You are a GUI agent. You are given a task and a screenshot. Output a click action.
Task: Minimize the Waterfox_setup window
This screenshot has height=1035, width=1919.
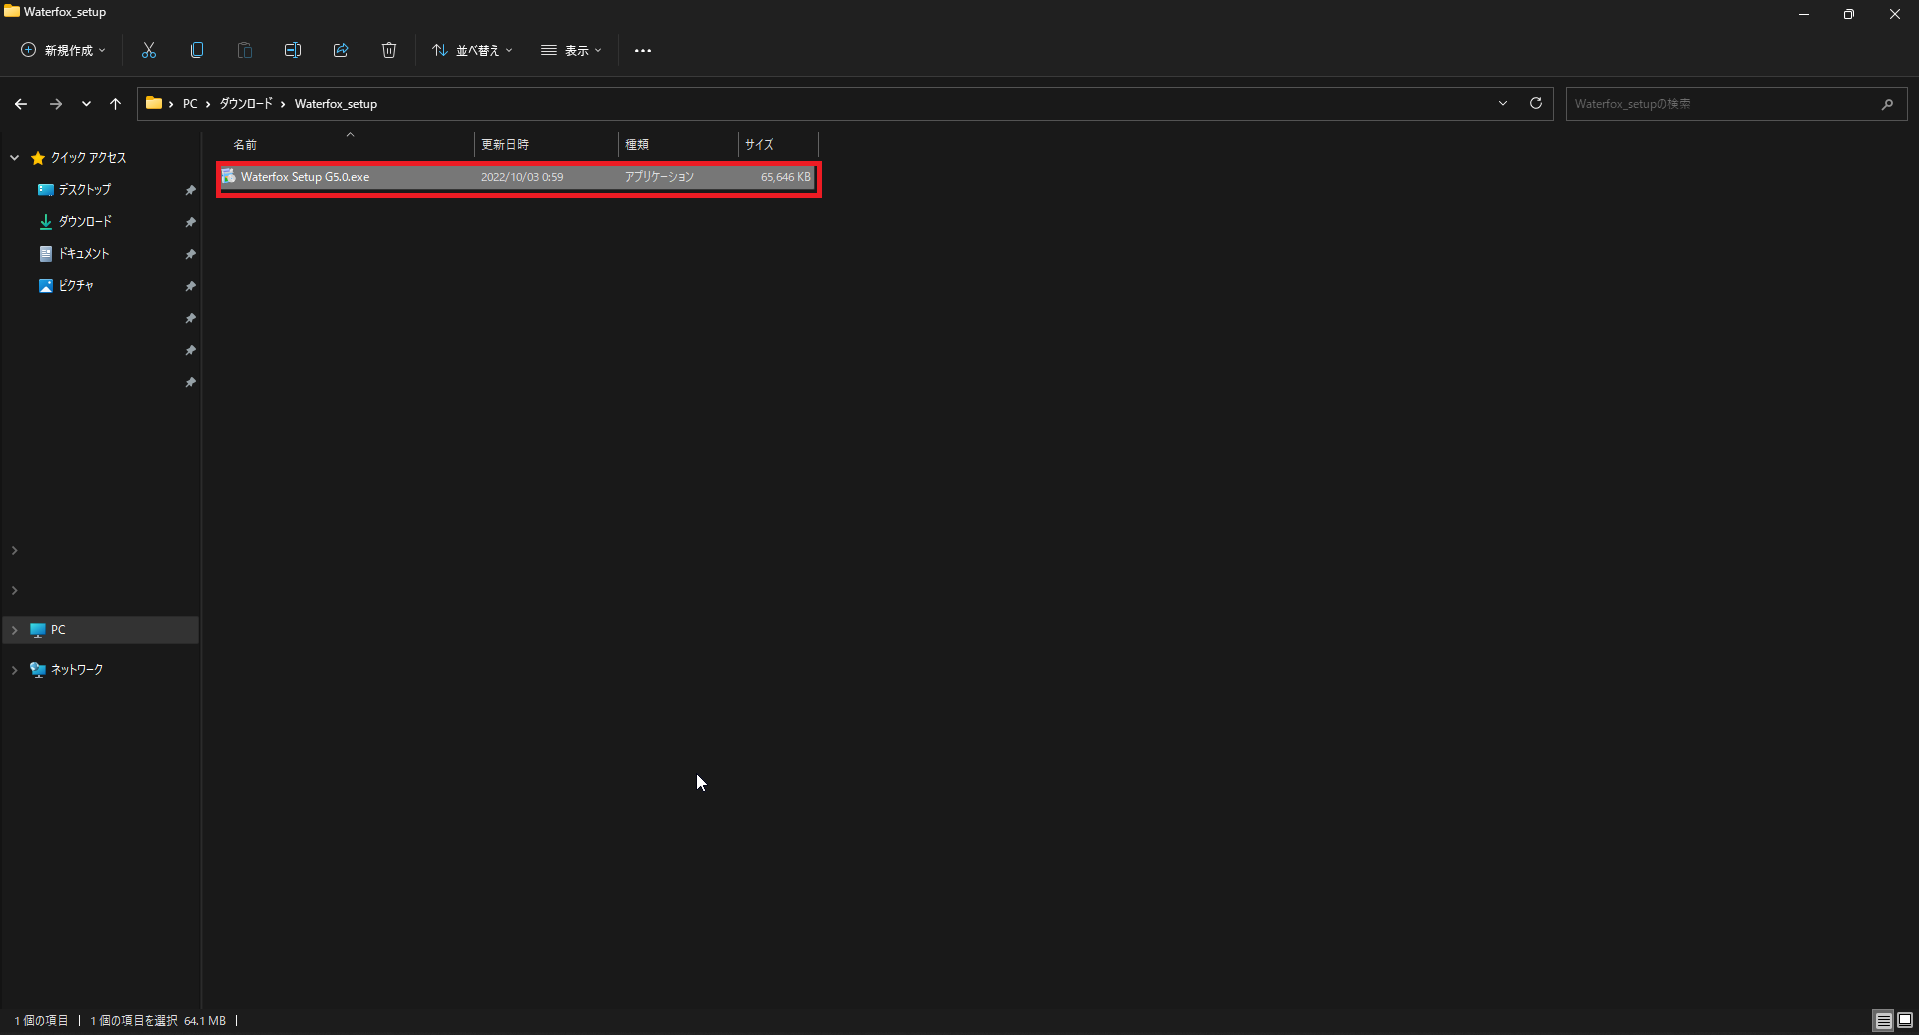click(1804, 14)
